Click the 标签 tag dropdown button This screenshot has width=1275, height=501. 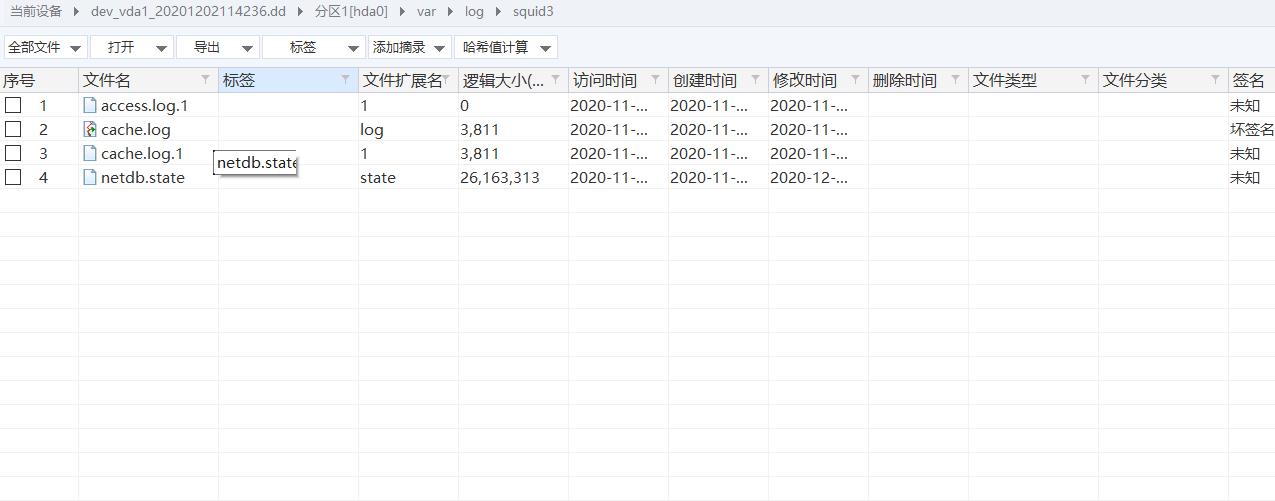coord(313,47)
